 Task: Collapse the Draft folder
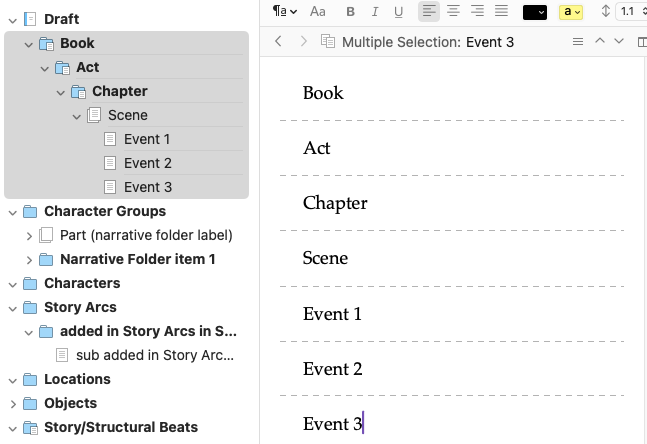12,19
